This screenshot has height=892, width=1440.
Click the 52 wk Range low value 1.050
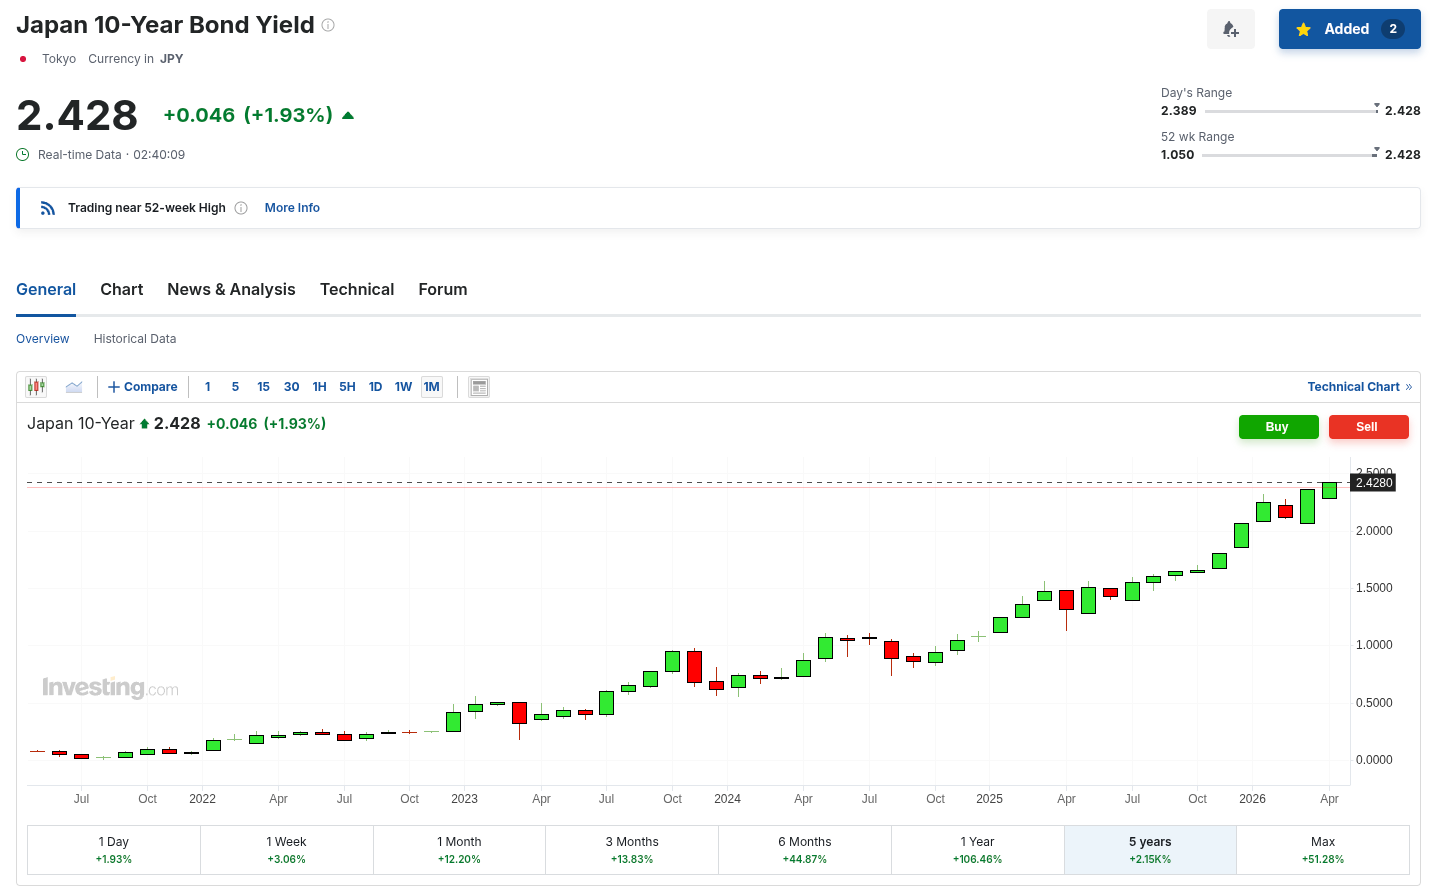coord(1178,155)
